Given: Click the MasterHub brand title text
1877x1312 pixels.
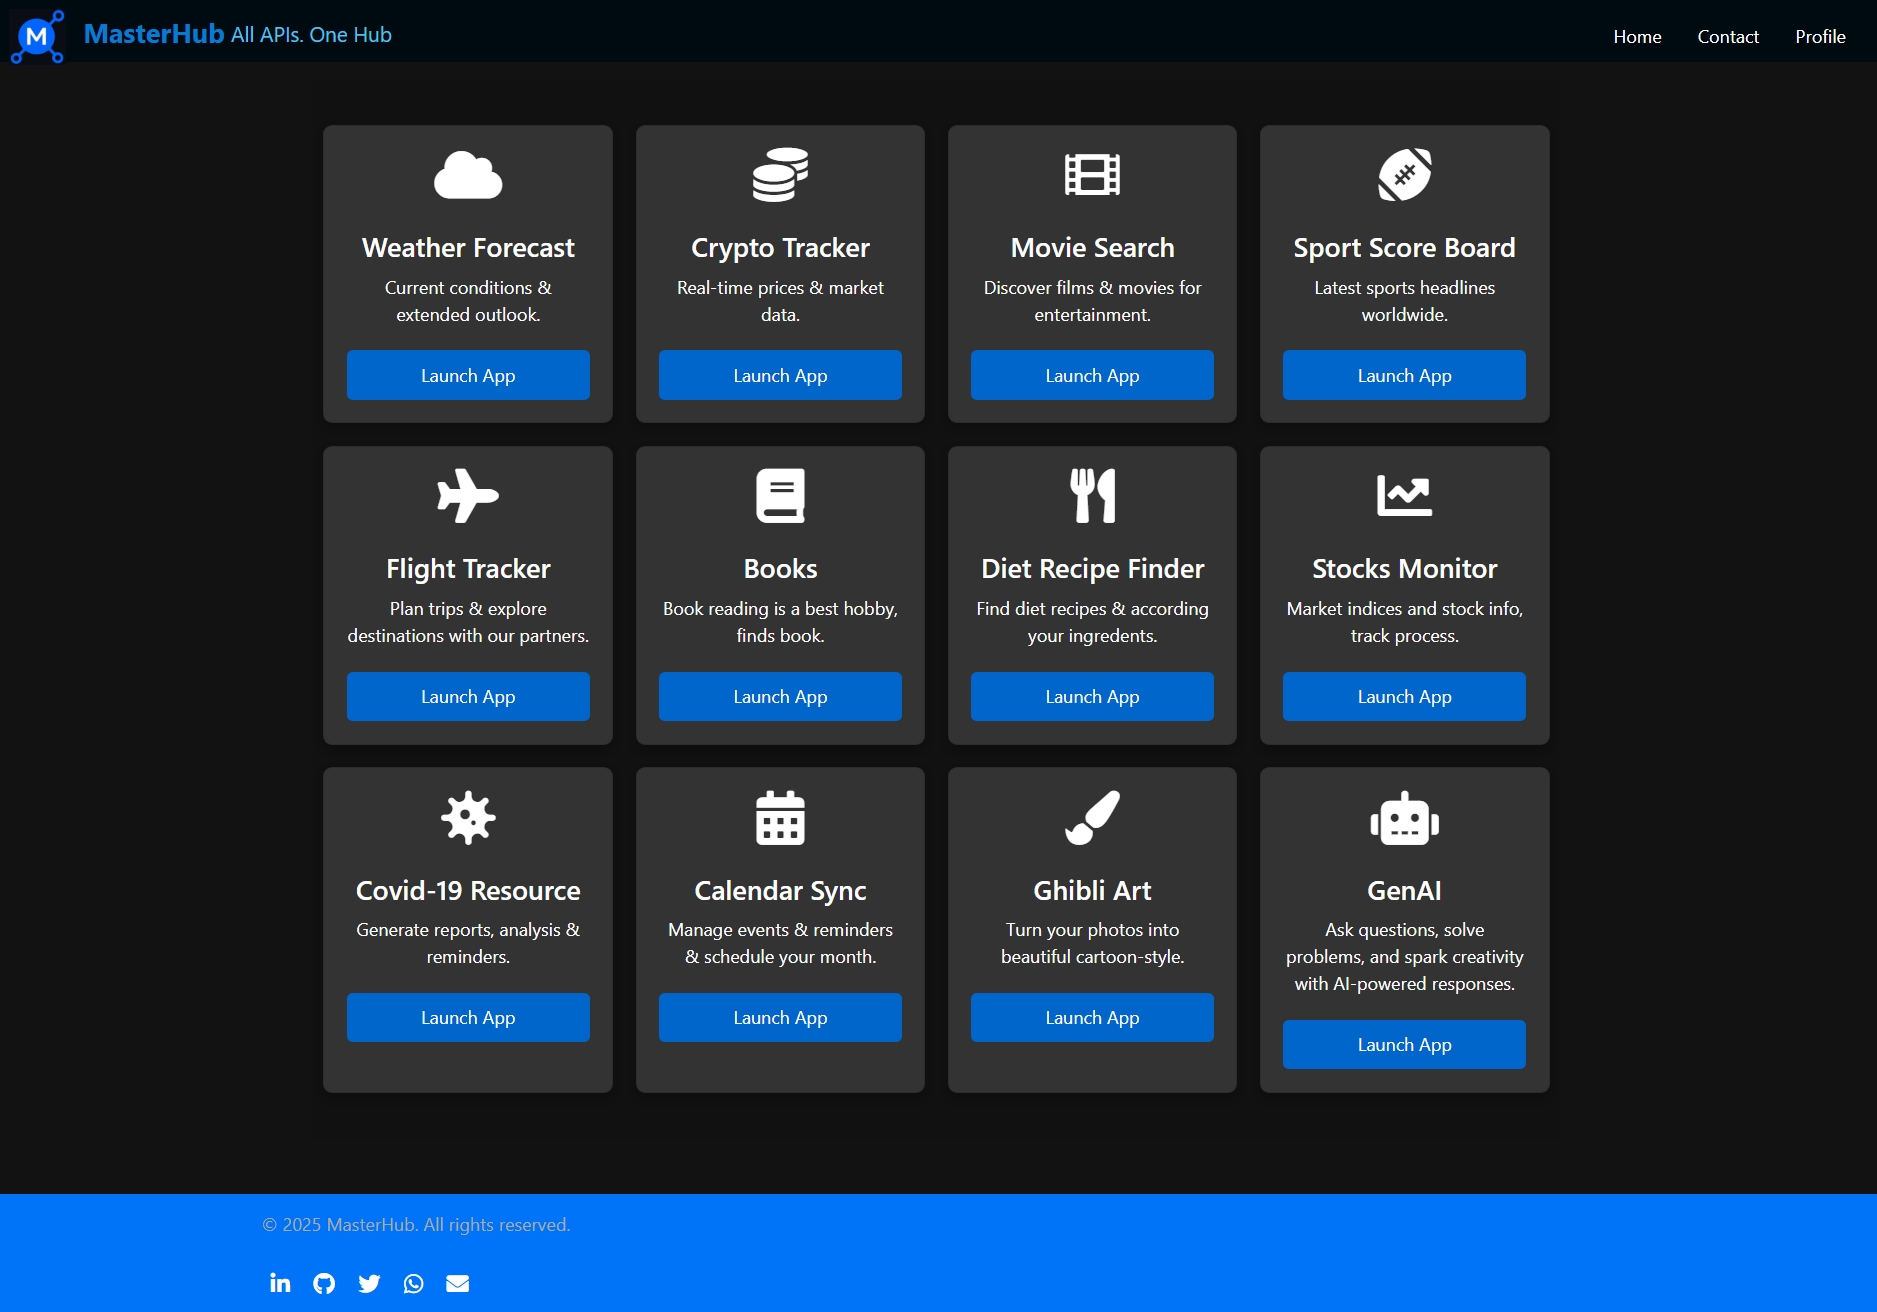Looking at the screenshot, I should pos(154,34).
